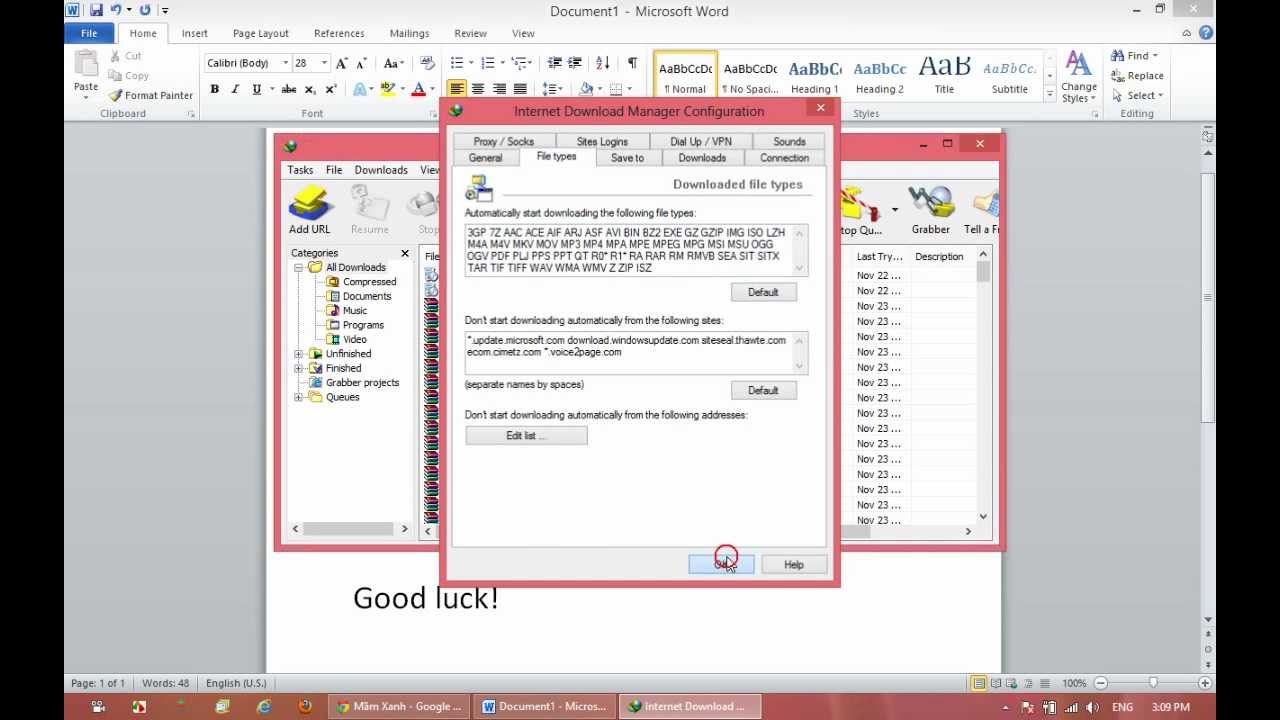Center-align the paragraph text
The width and height of the screenshot is (1280, 720).
(x=478, y=89)
